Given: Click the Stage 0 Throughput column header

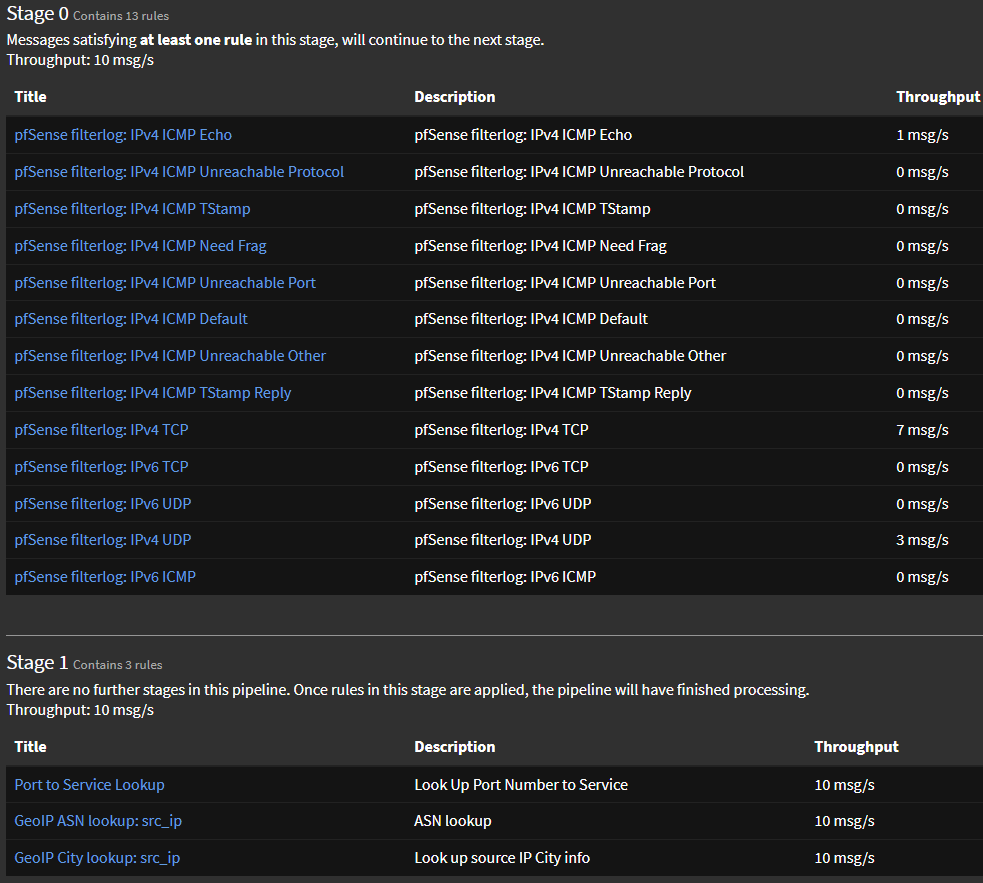Looking at the screenshot, I should (x=937, y=97).
